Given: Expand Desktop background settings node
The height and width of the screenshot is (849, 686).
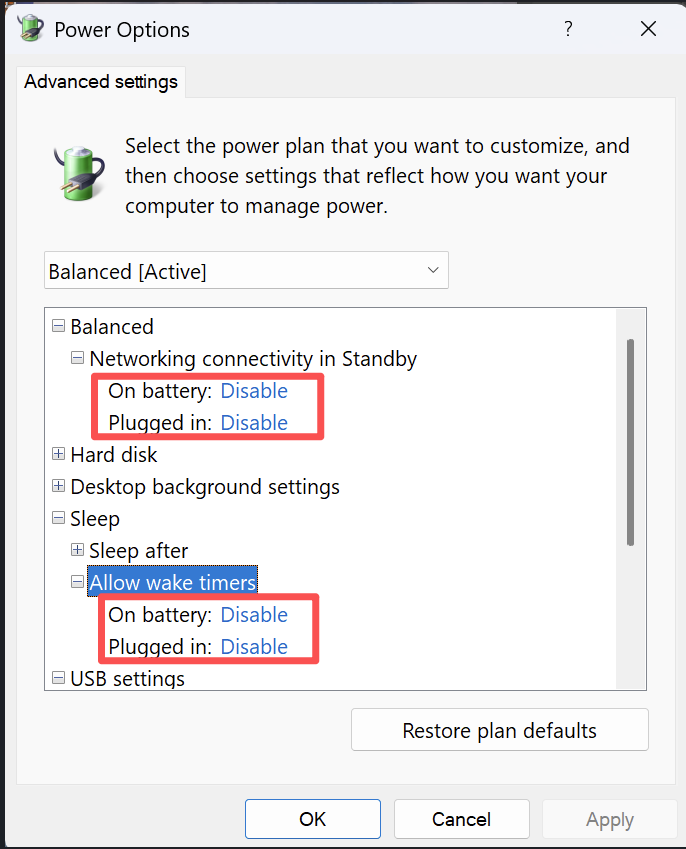Looking at the screenshot, I should point(58,486).
